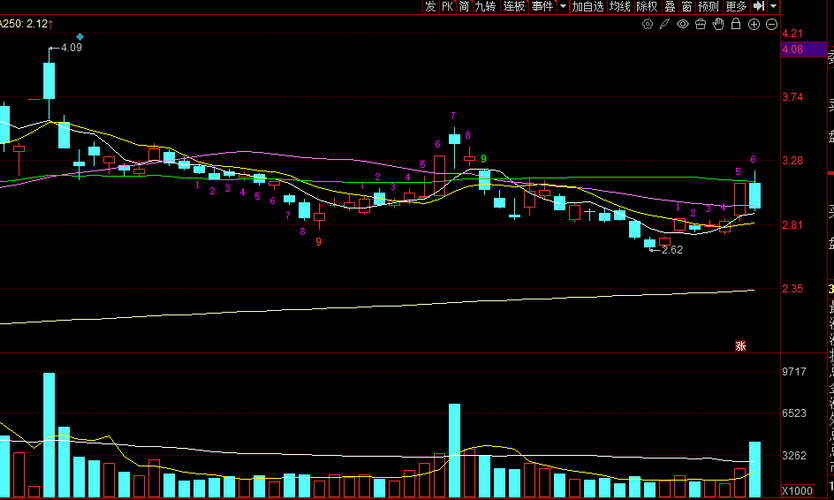Open the 均线 moving average settings
Viewport: 834px width, 500px height.
click(x=620, y=6)
